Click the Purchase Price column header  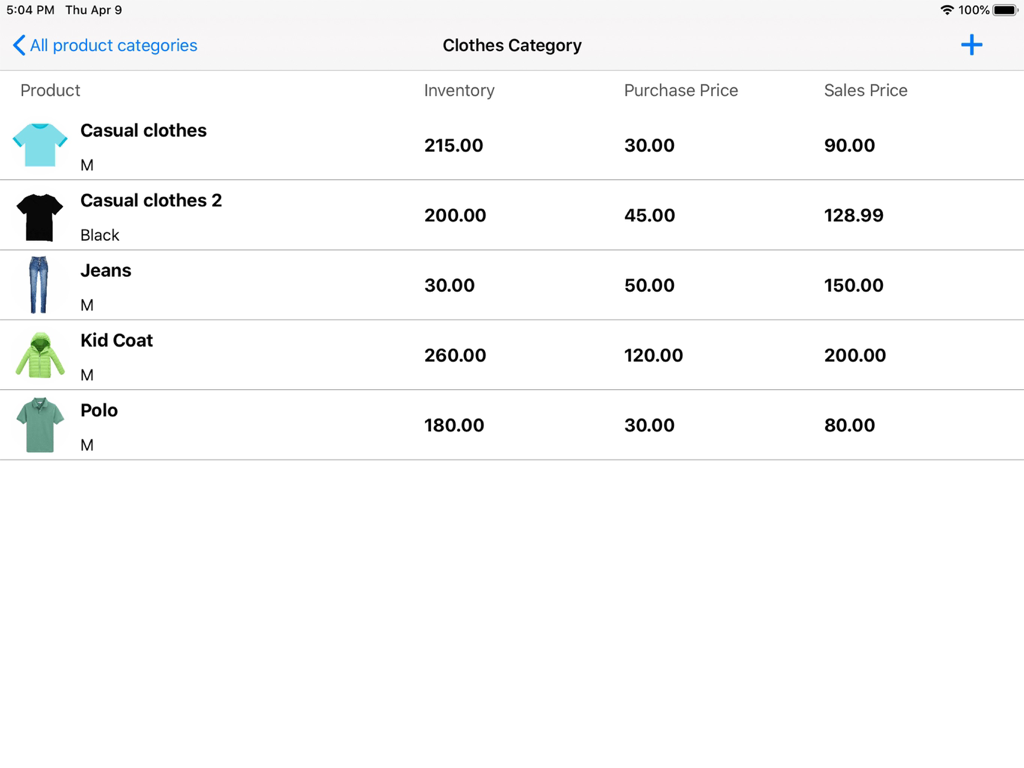tap(681, 90)
